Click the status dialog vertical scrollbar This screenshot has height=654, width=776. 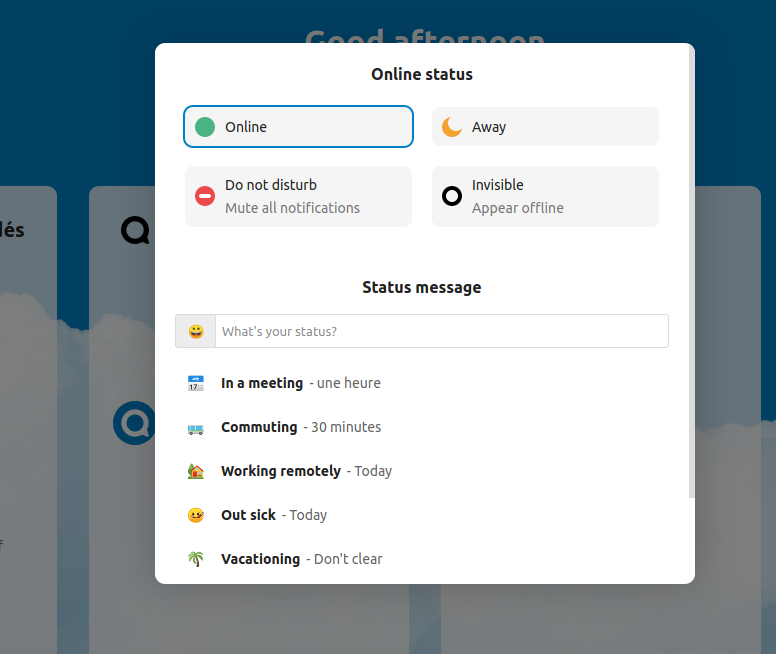[x=691, y=270]
